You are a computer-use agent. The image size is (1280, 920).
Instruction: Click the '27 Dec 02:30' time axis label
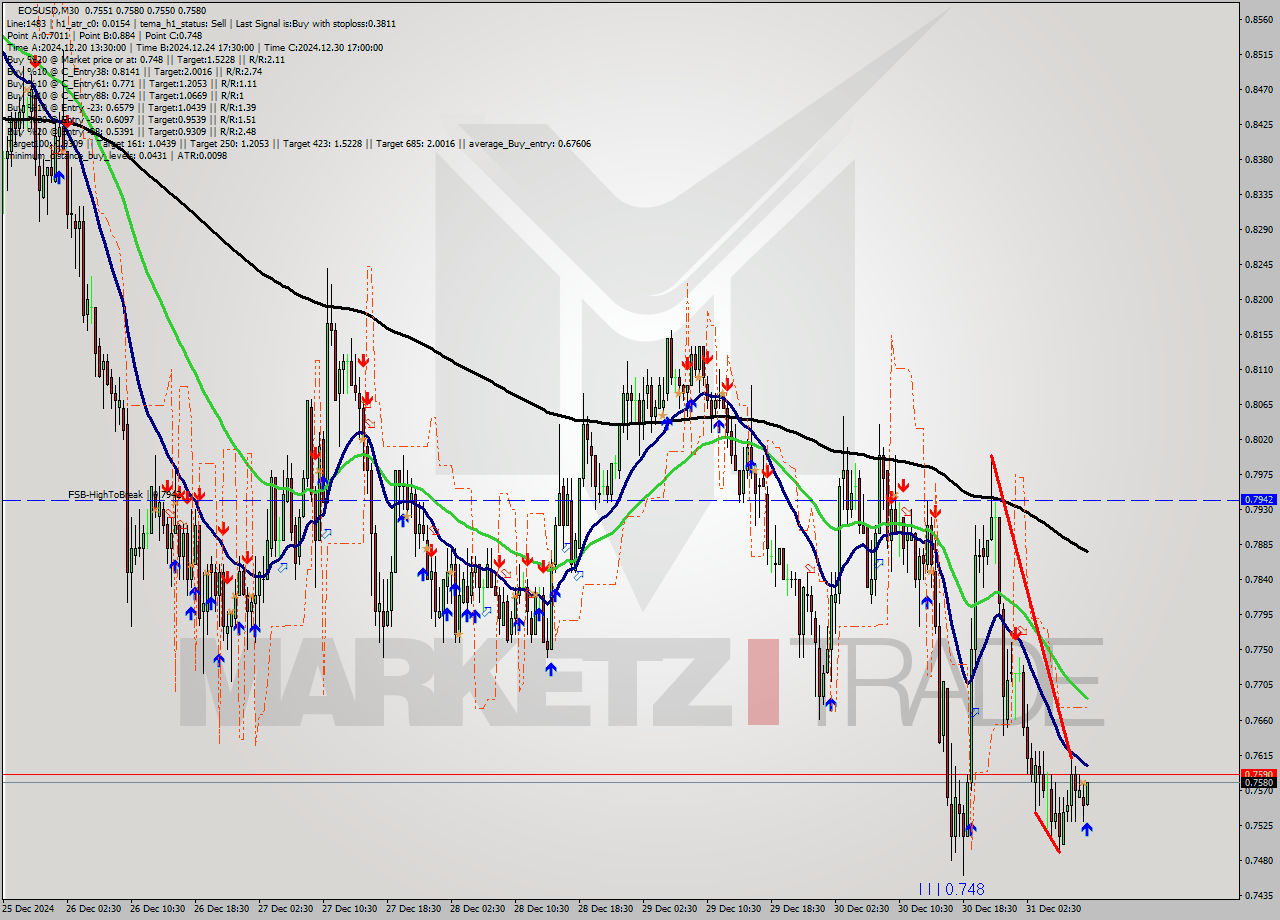tap(284, 909)
